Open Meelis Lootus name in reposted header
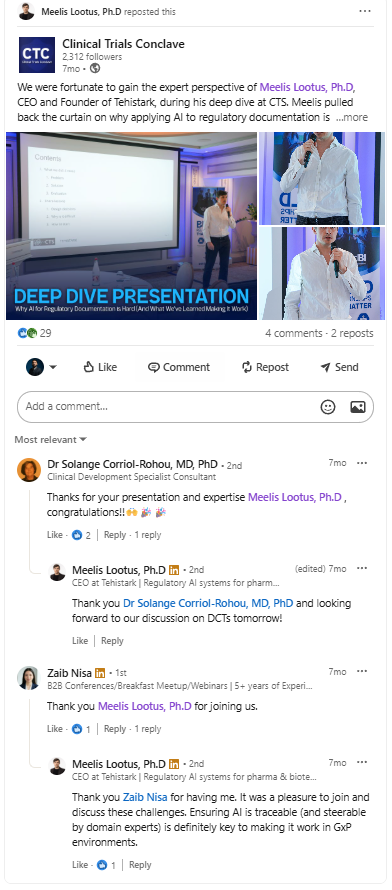Screen dimensions: 392x890 [x=81, y=12]
